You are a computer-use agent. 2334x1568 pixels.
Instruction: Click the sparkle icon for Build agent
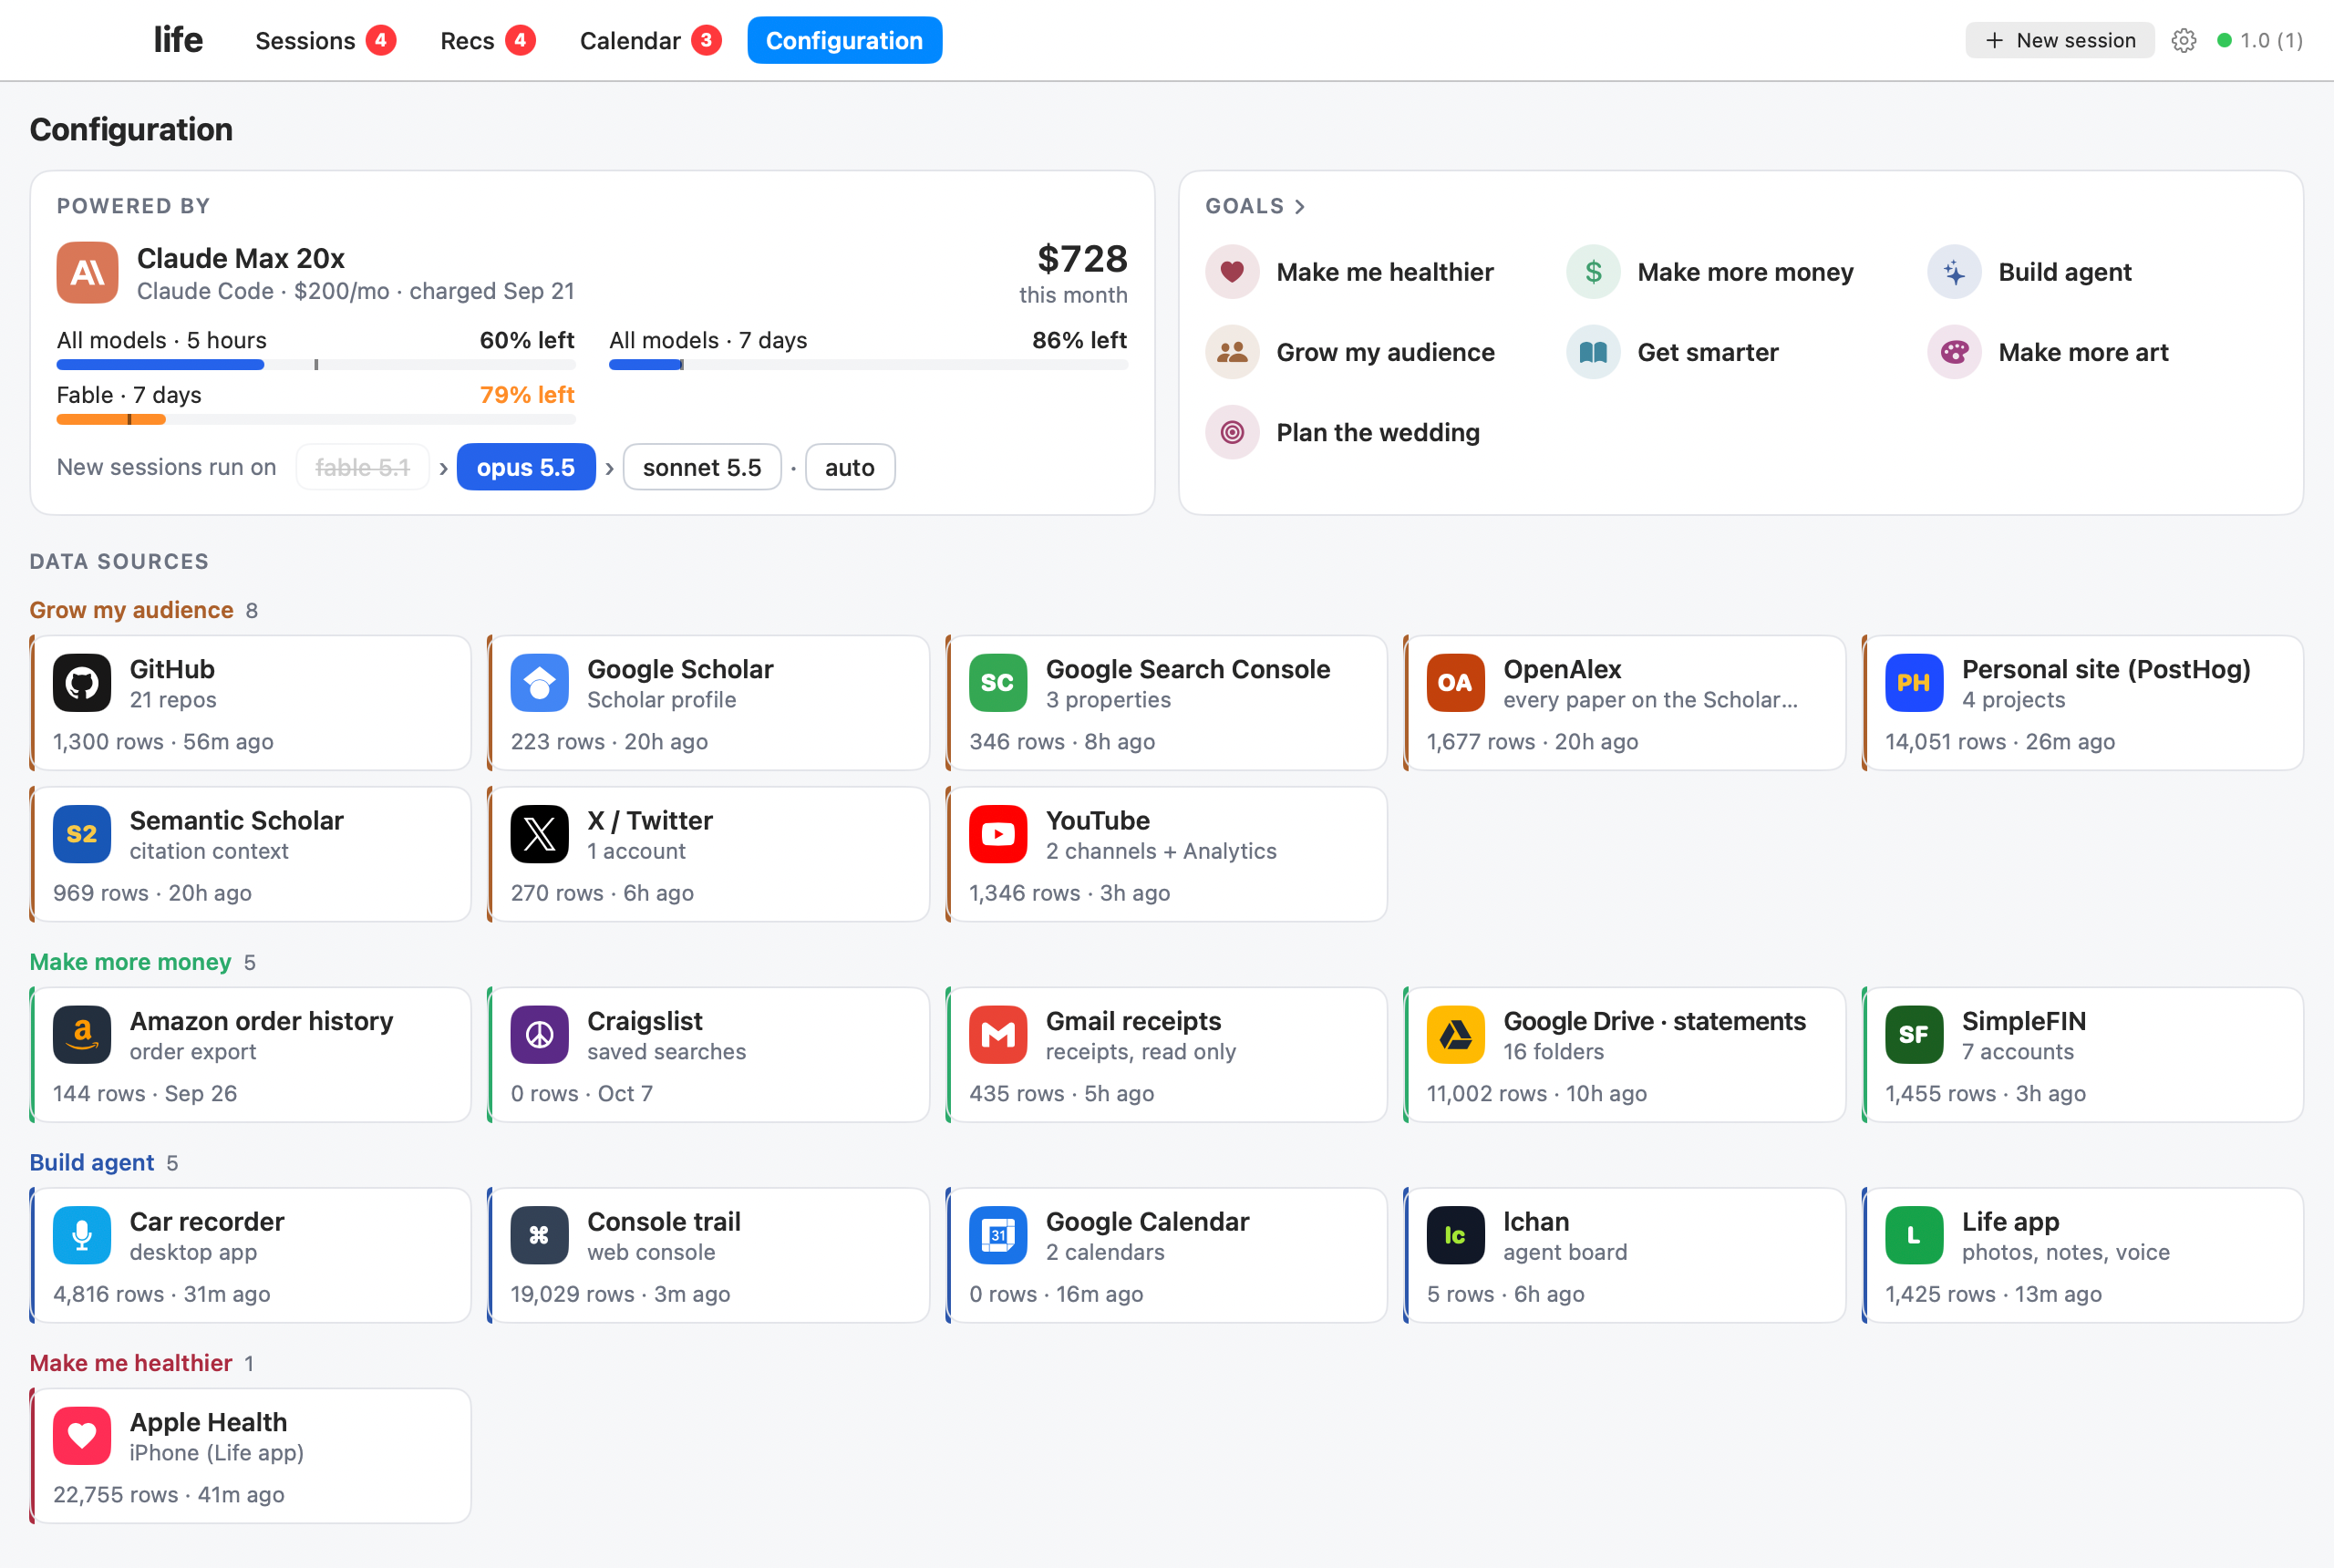pyautogui.click(x=1954, y=272)
